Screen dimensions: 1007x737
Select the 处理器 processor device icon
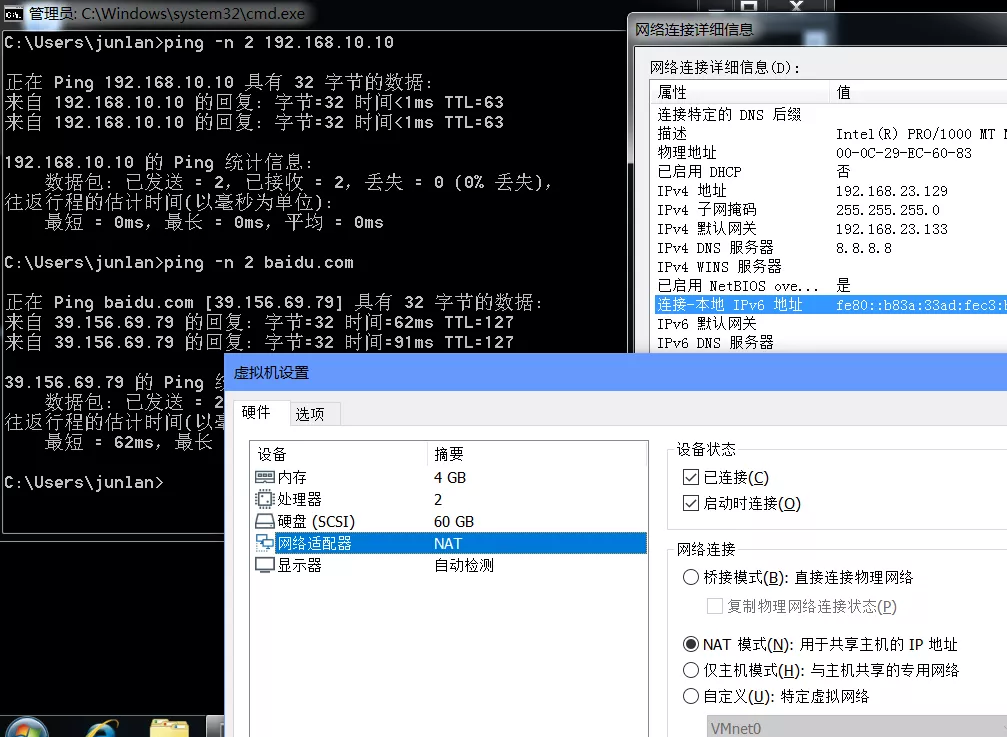265,500
